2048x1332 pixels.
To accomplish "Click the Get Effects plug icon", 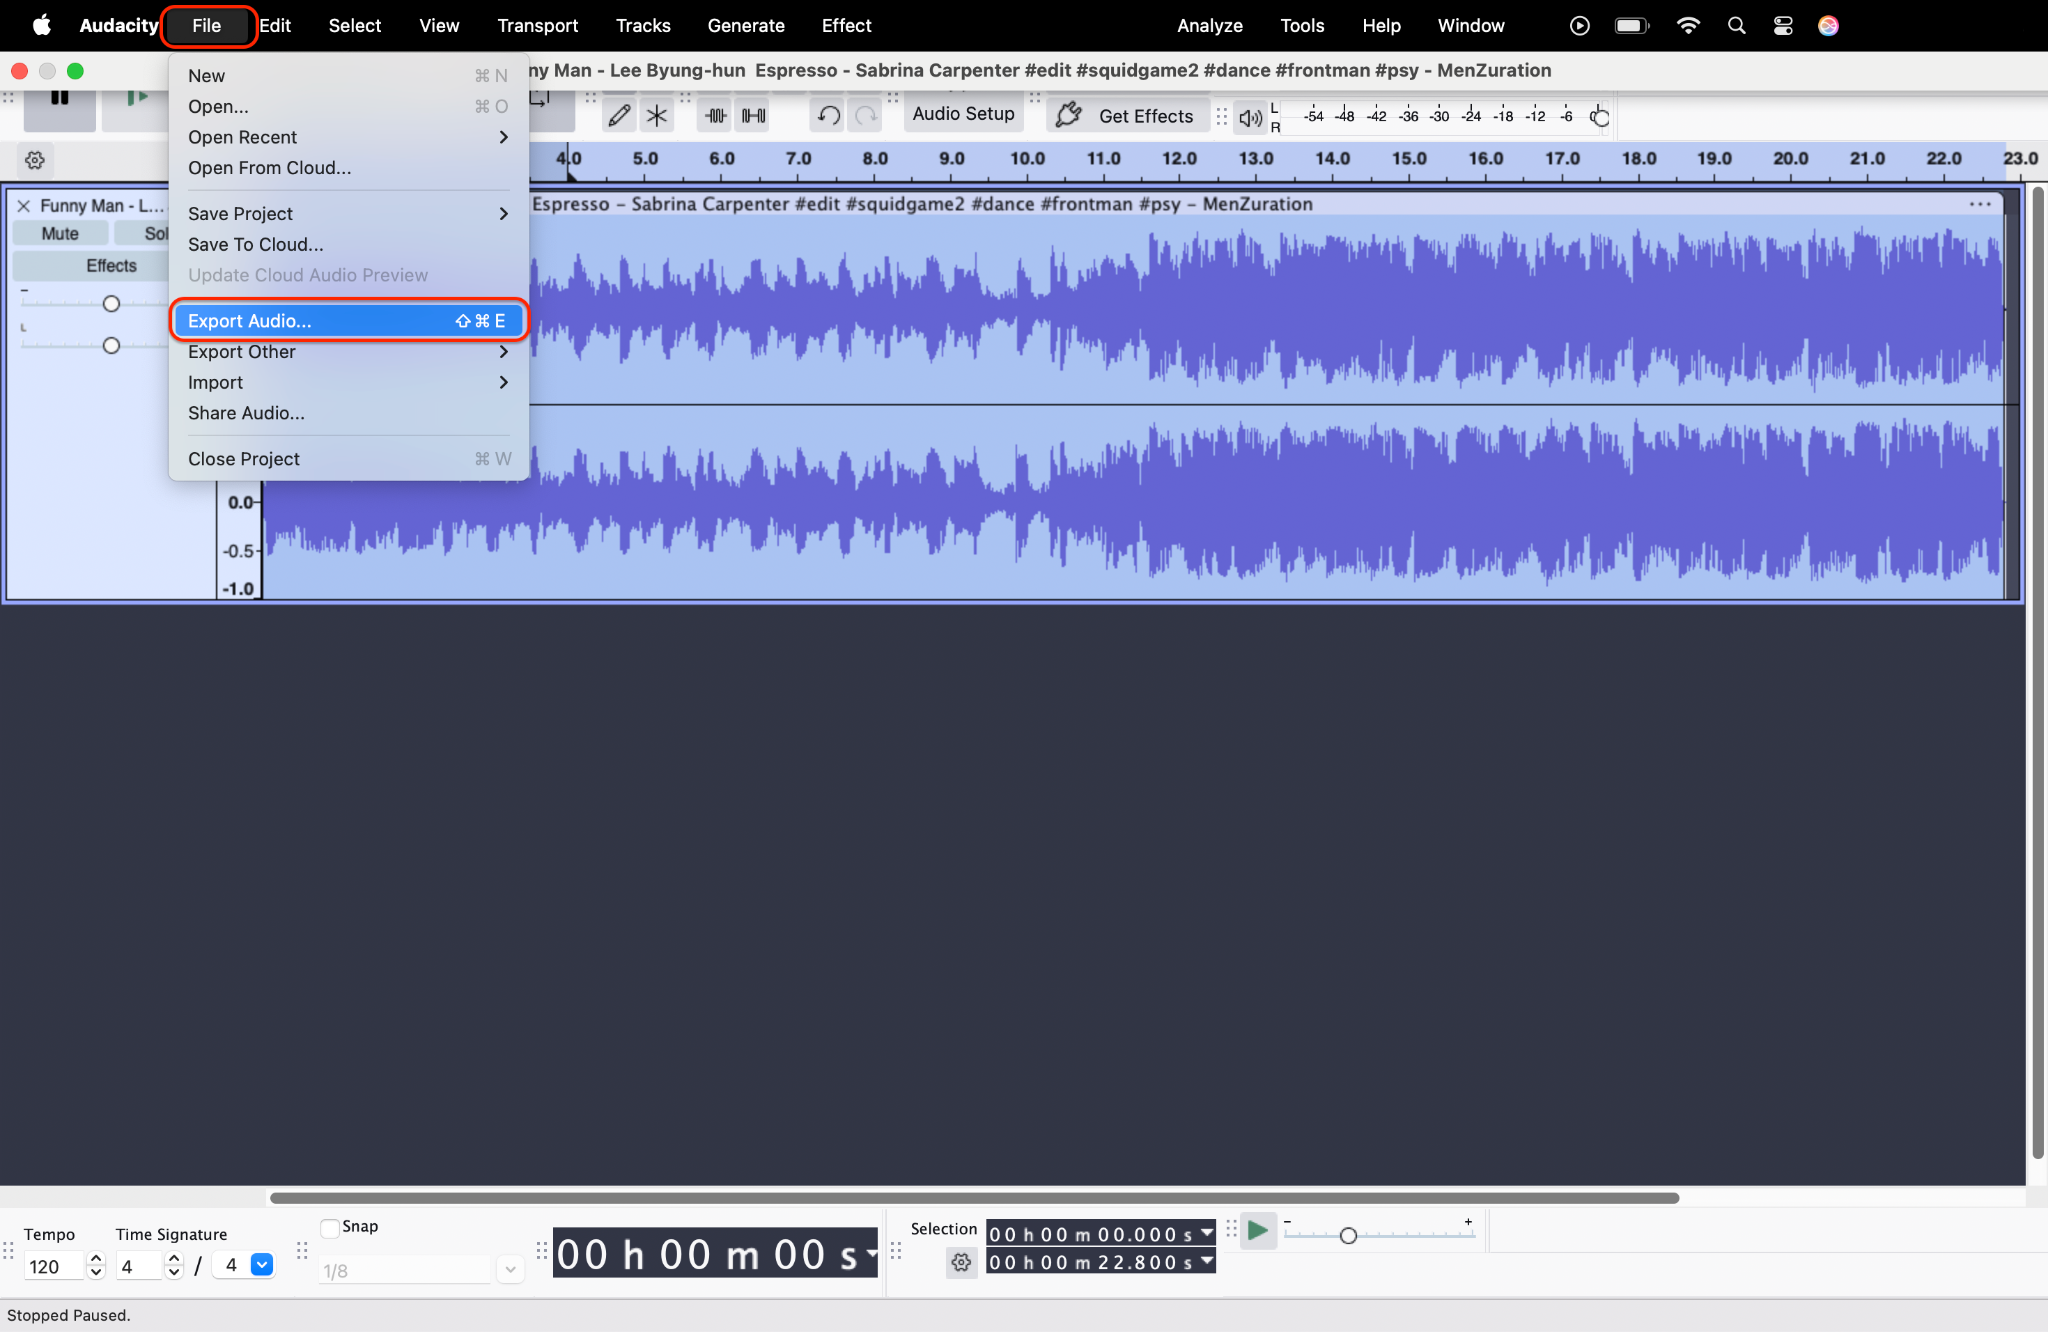I will click(x=1068, y=116).
